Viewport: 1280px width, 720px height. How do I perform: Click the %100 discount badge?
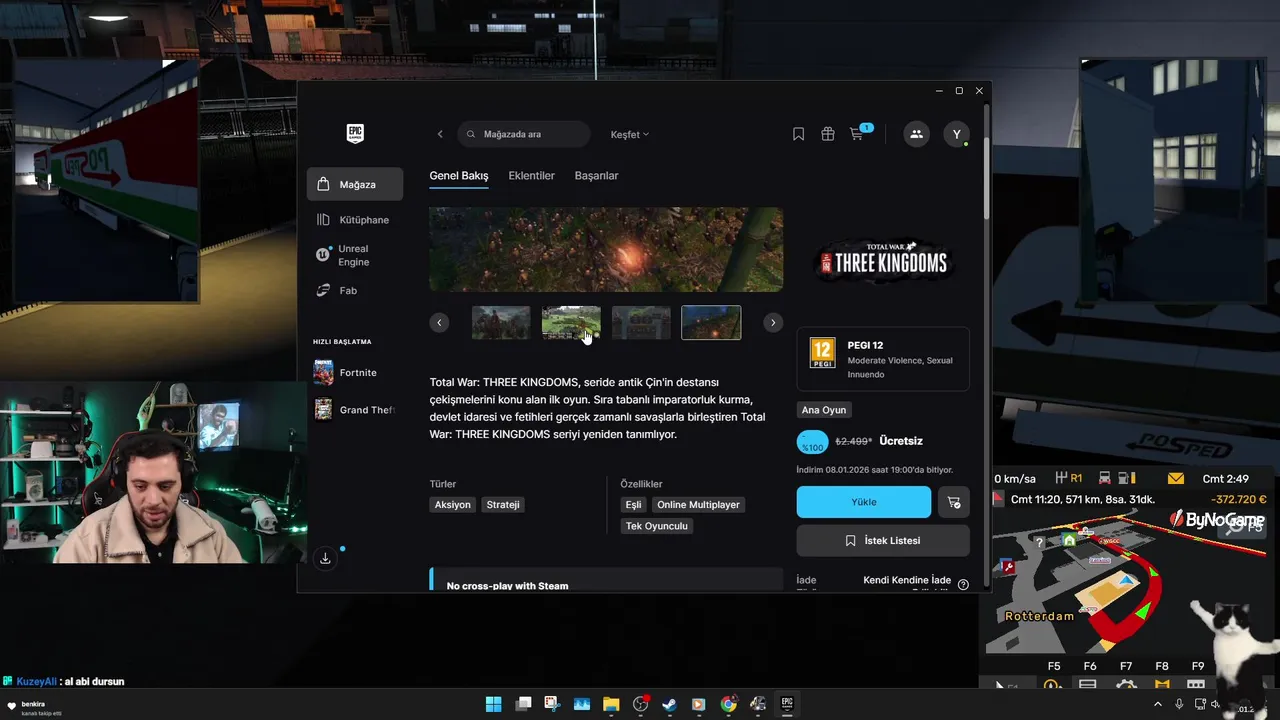[x=812, y=442]
